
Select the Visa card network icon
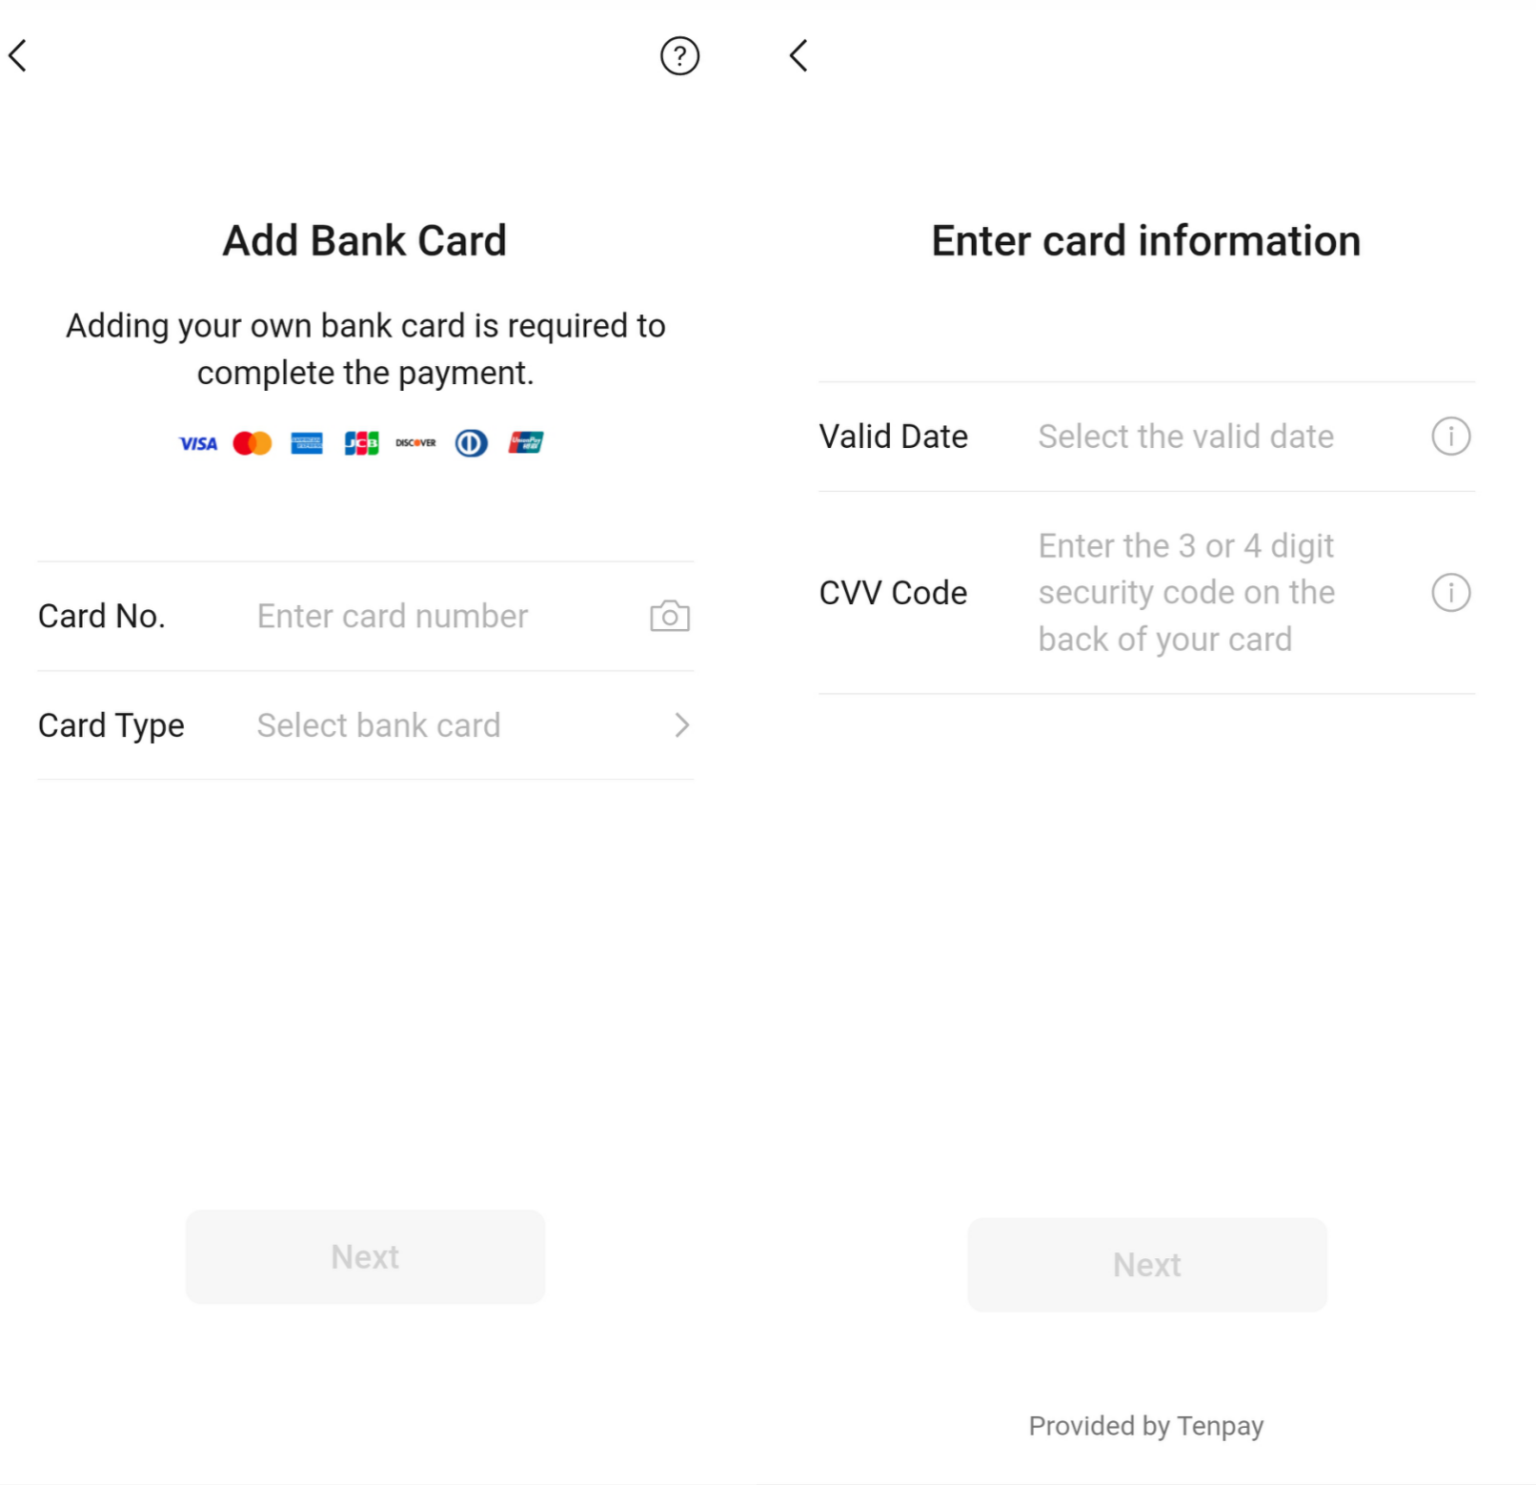tap(197, 443)
